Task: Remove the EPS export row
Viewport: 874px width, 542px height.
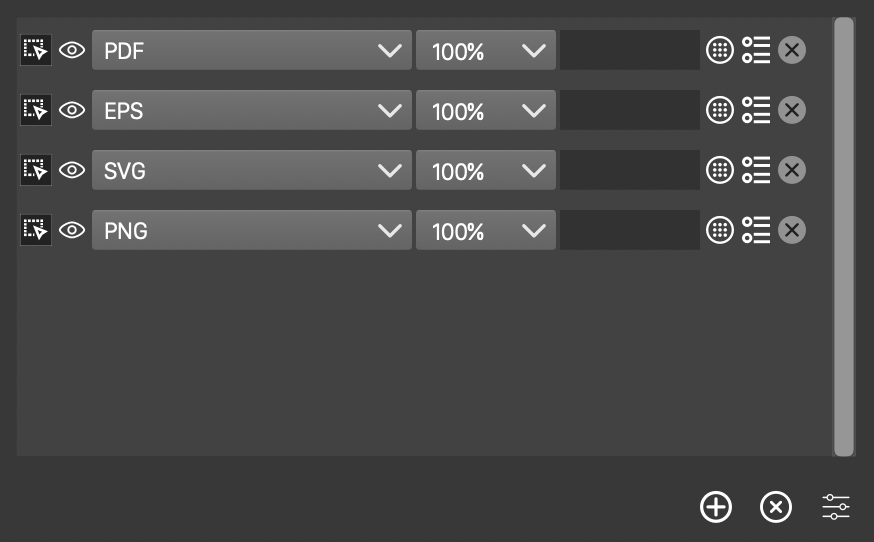Action: pyautogui.click(x=792, y=110)
